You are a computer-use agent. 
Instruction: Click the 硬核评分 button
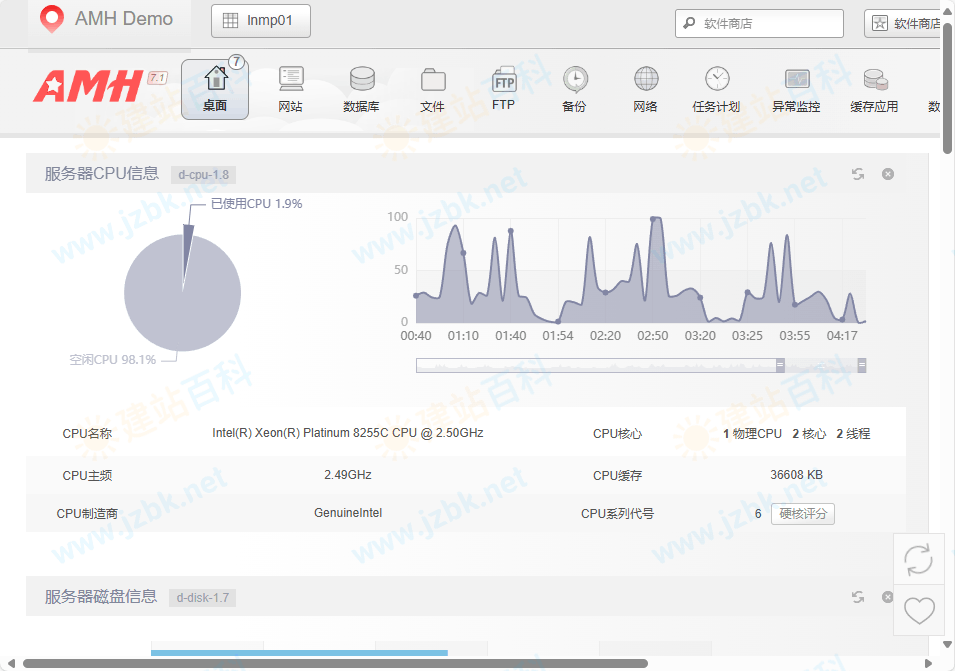pyautogui.click(x=802, y=514)
